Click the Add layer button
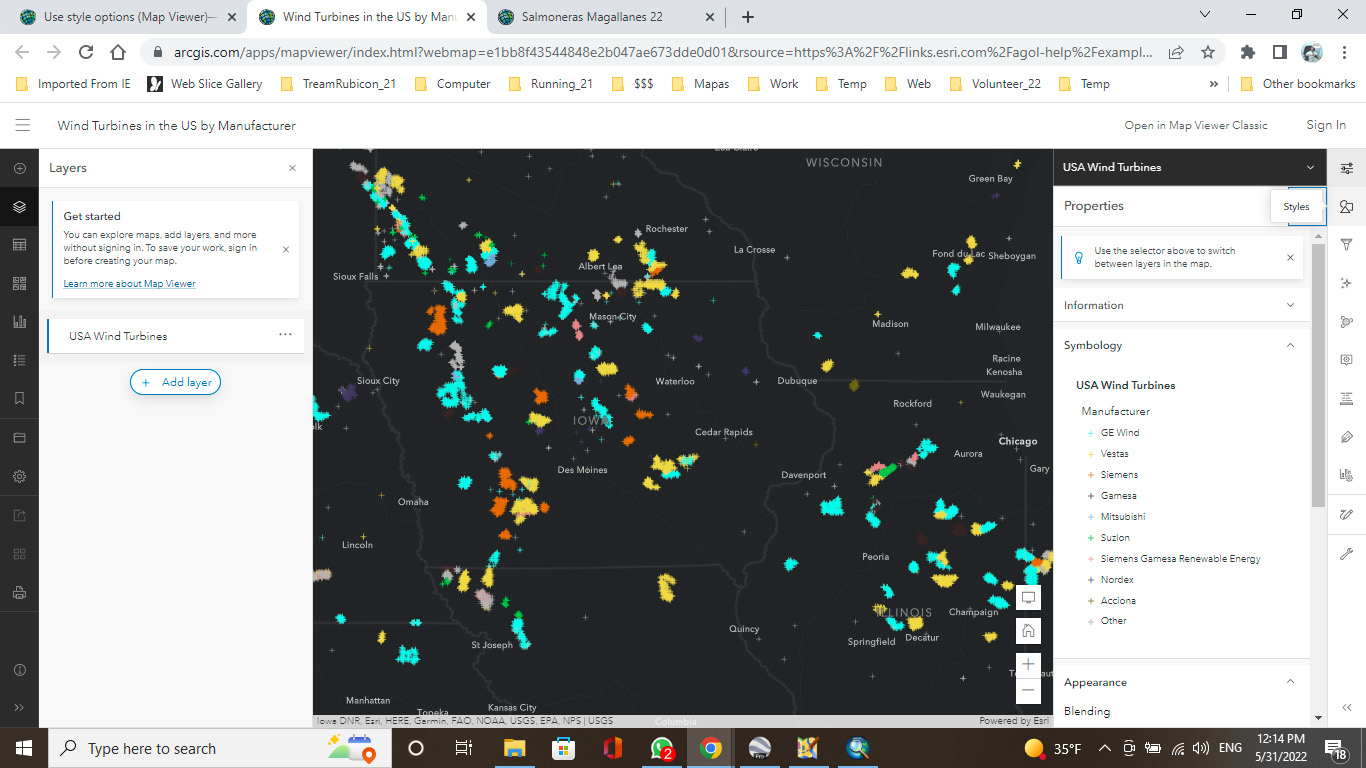 175,382
